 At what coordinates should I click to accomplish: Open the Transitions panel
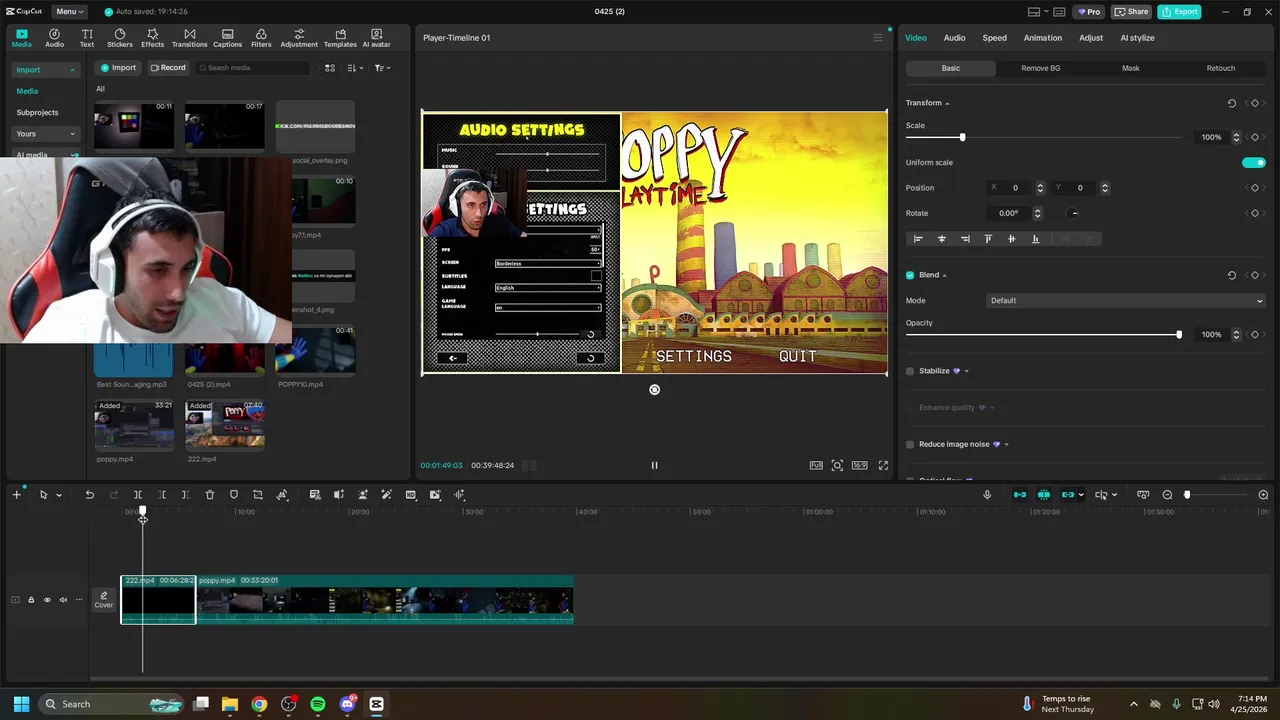(189, 38)
